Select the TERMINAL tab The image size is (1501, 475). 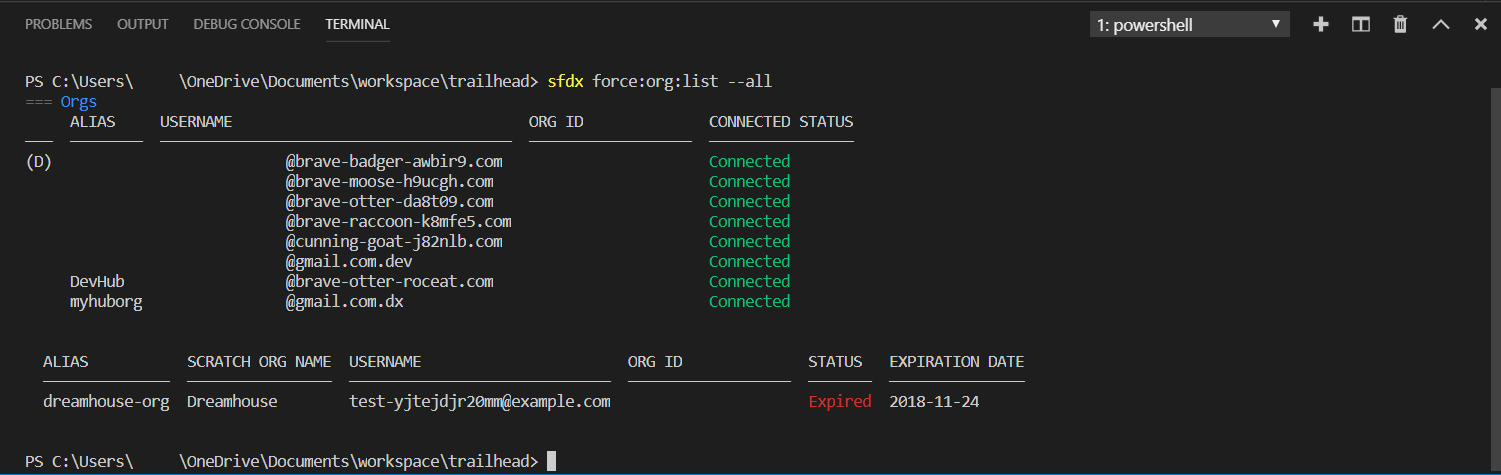point(357,24)
